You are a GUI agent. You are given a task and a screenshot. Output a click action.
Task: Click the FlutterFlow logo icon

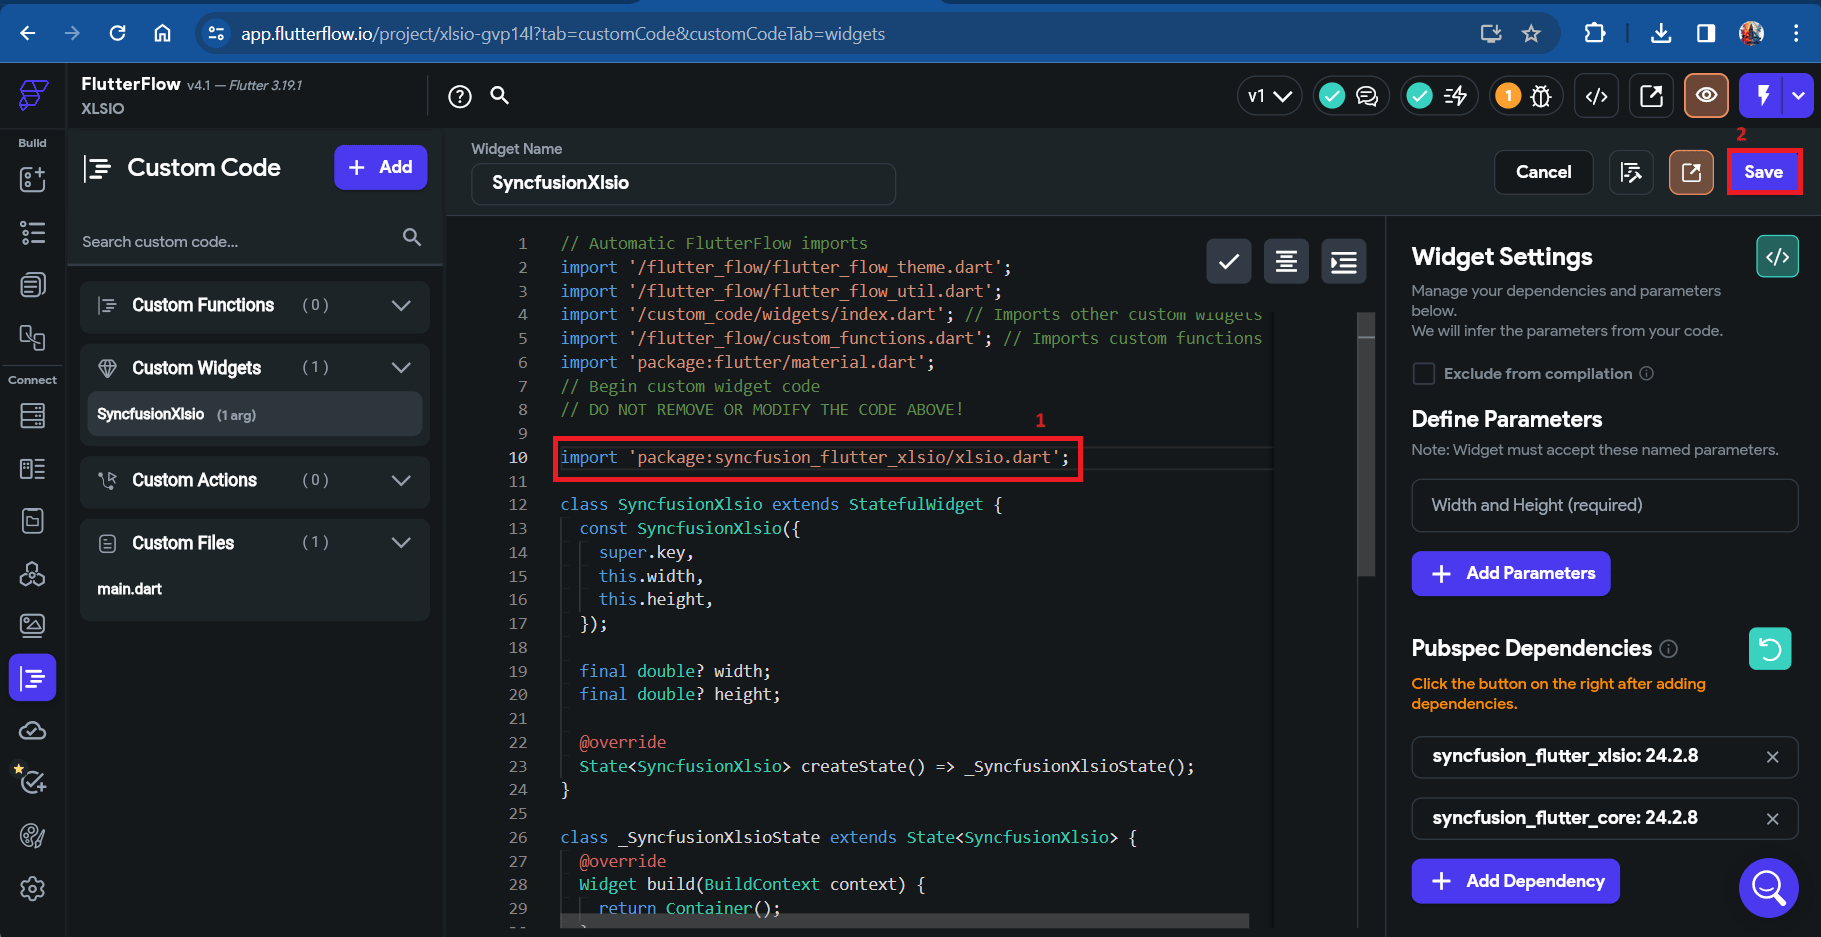[x=33, y=95]
